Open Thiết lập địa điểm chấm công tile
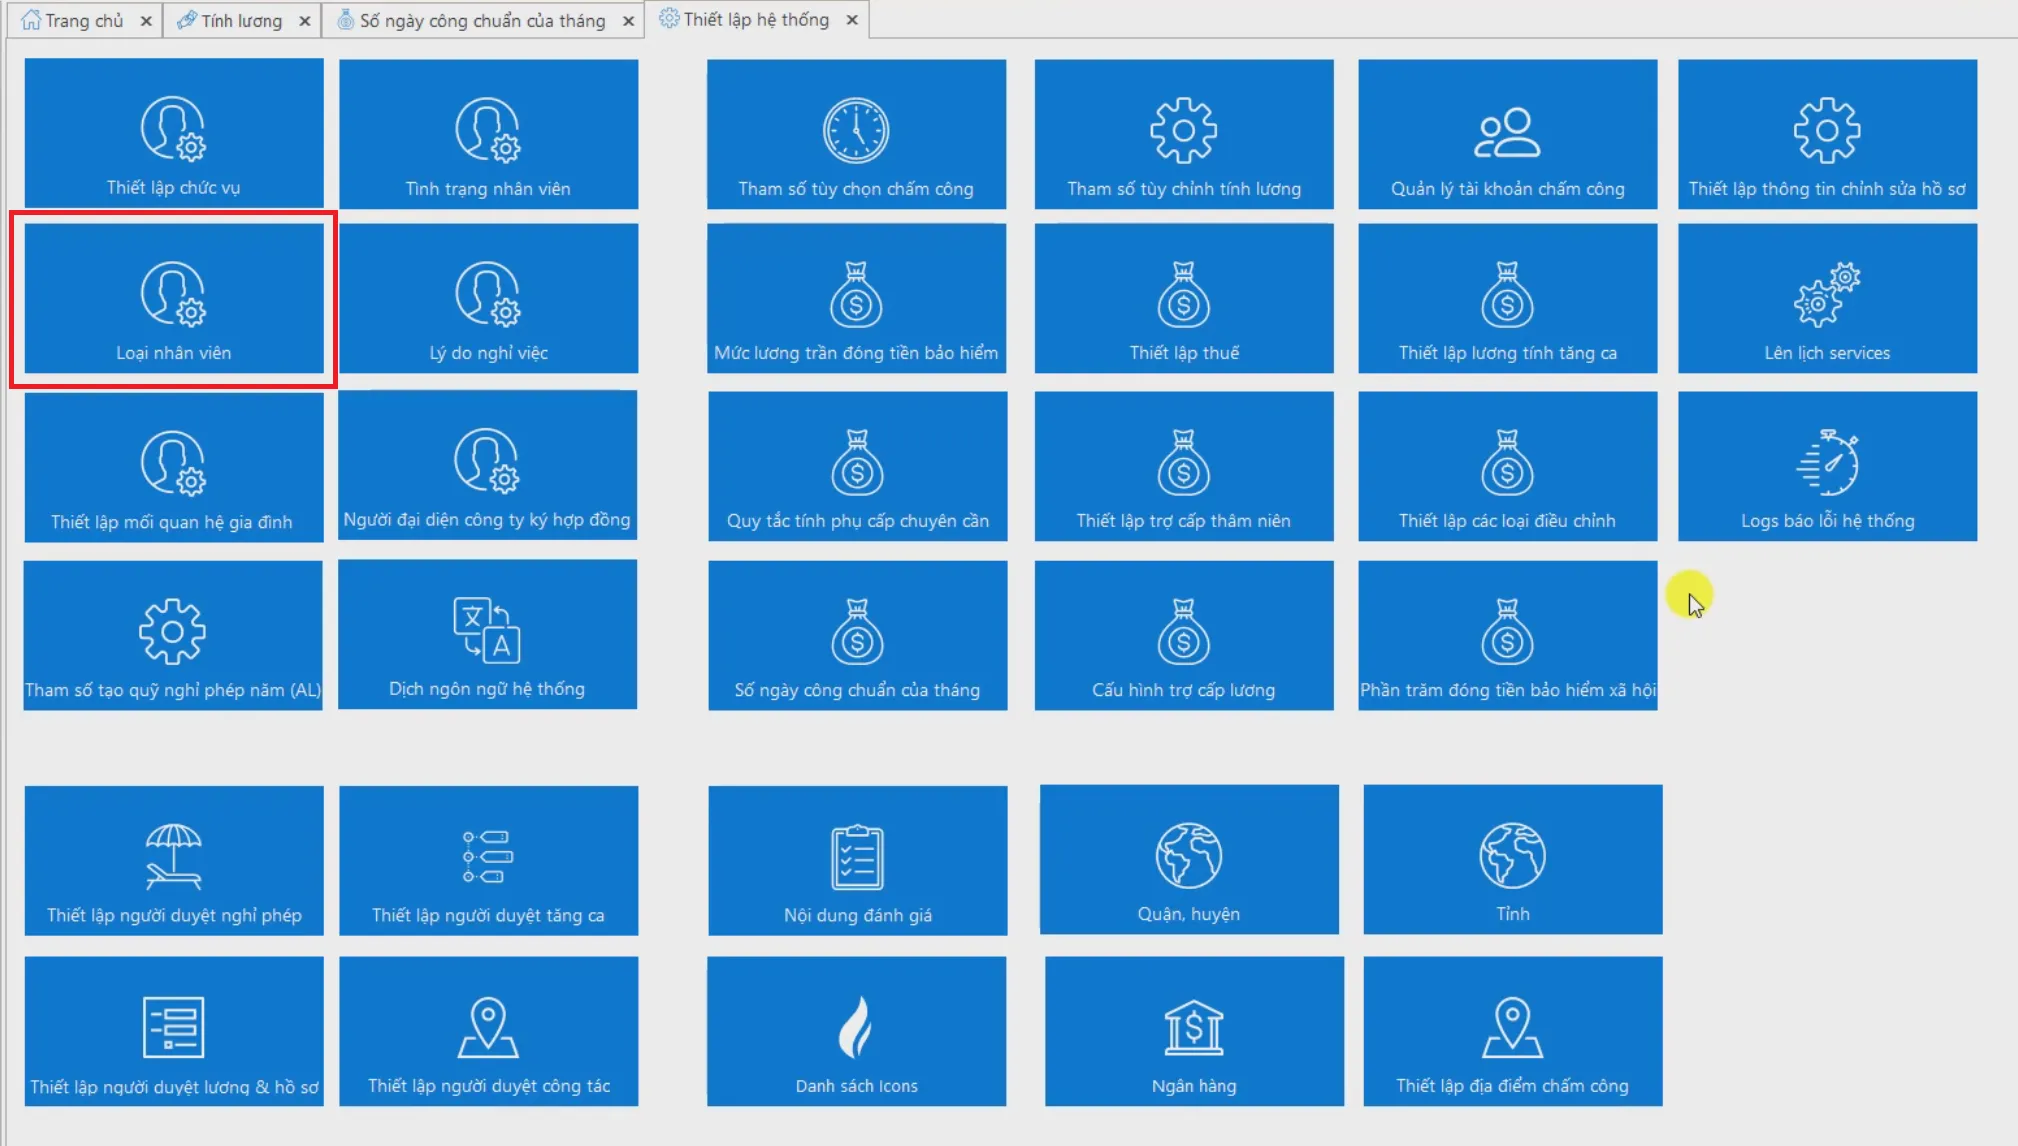2018x1146 pixels. point(1512,1031)
